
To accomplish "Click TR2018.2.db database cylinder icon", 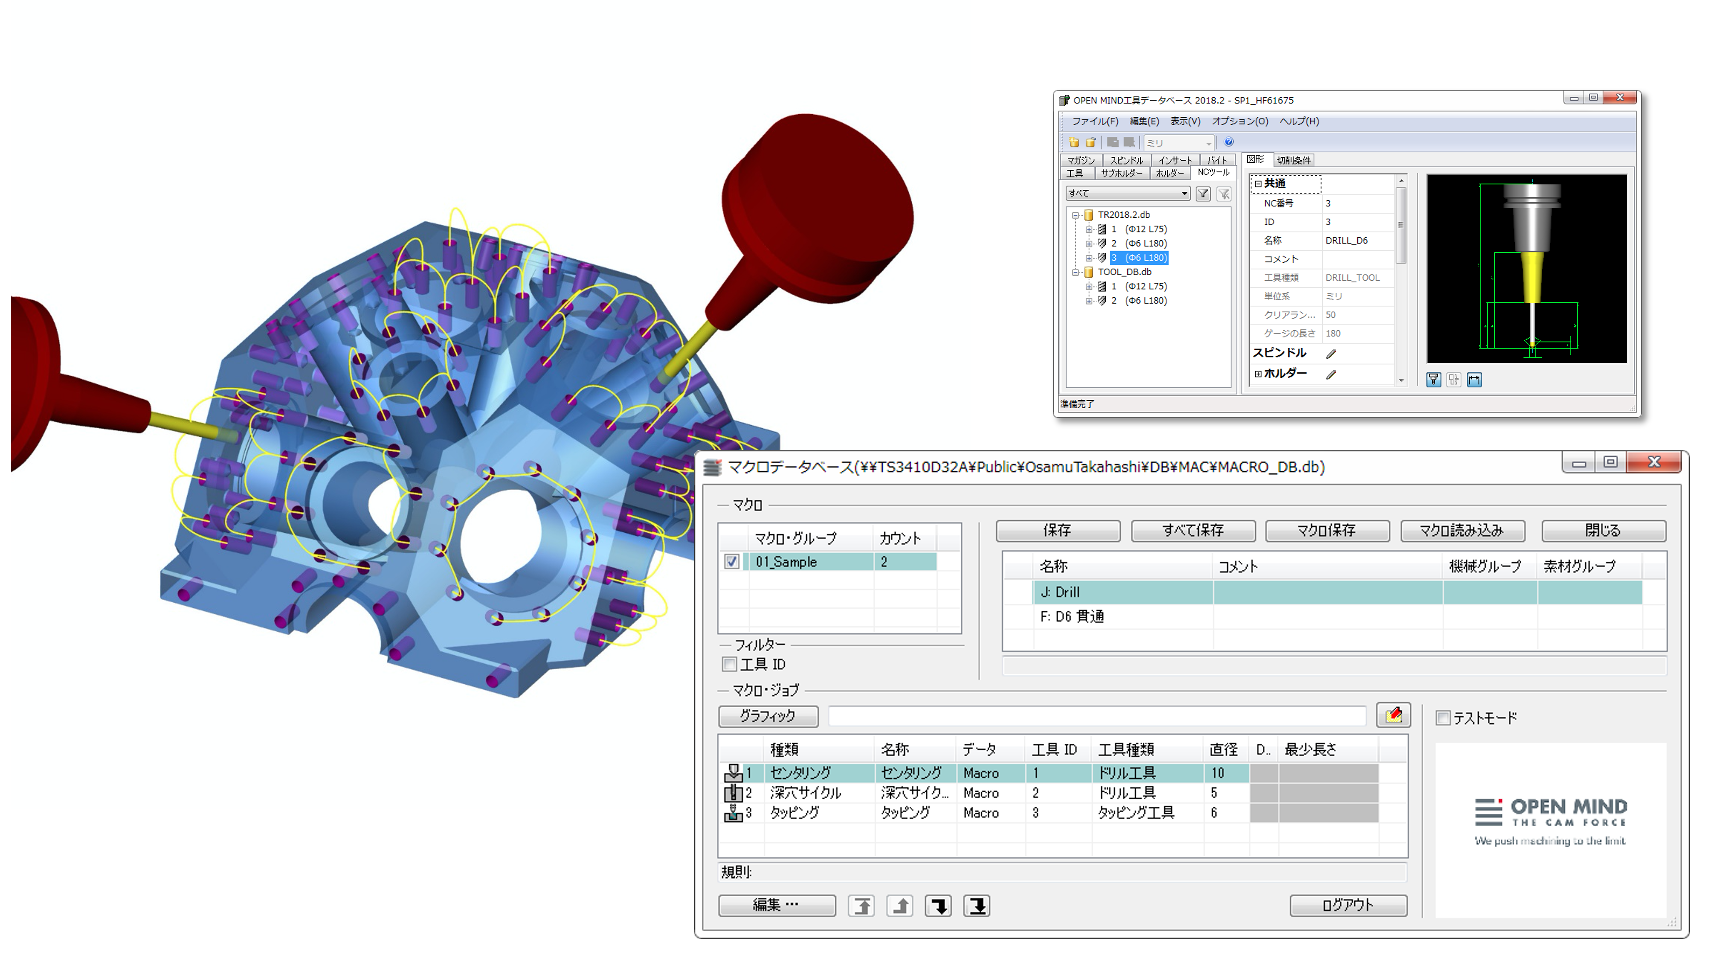I will pos(1089,215).
